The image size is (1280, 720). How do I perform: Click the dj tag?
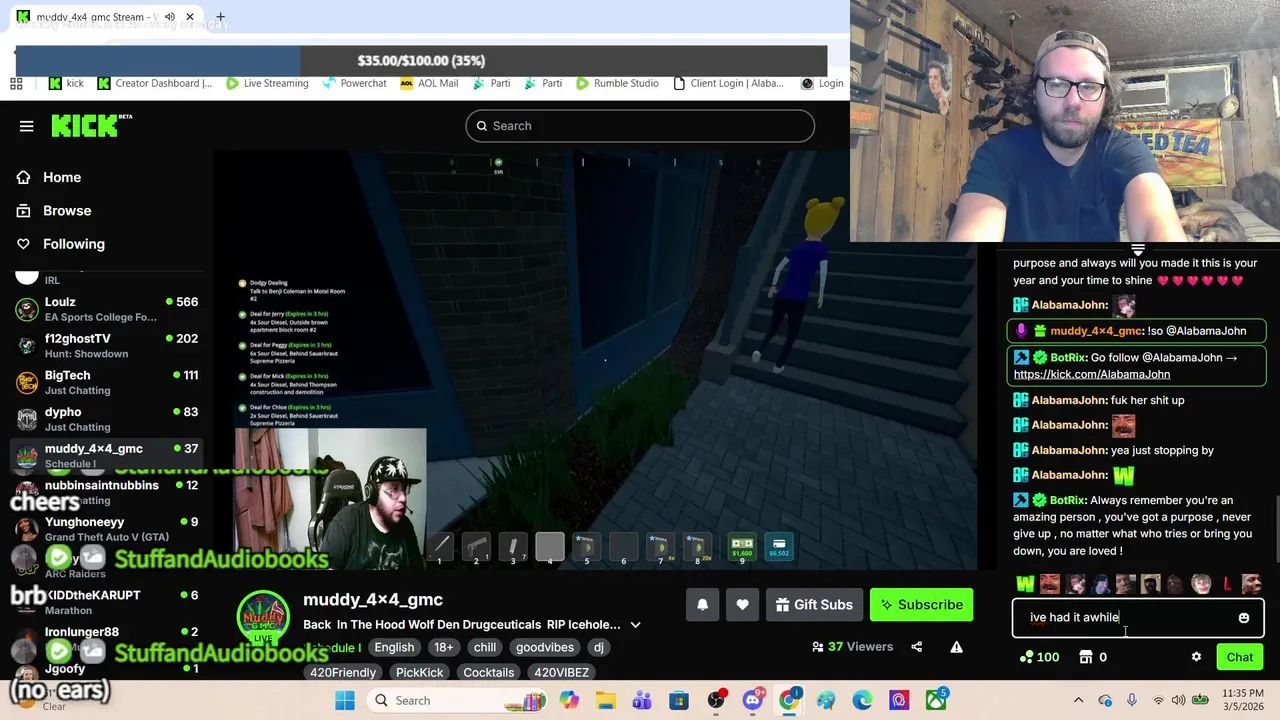pyautogui.click(x=598, y=647)
